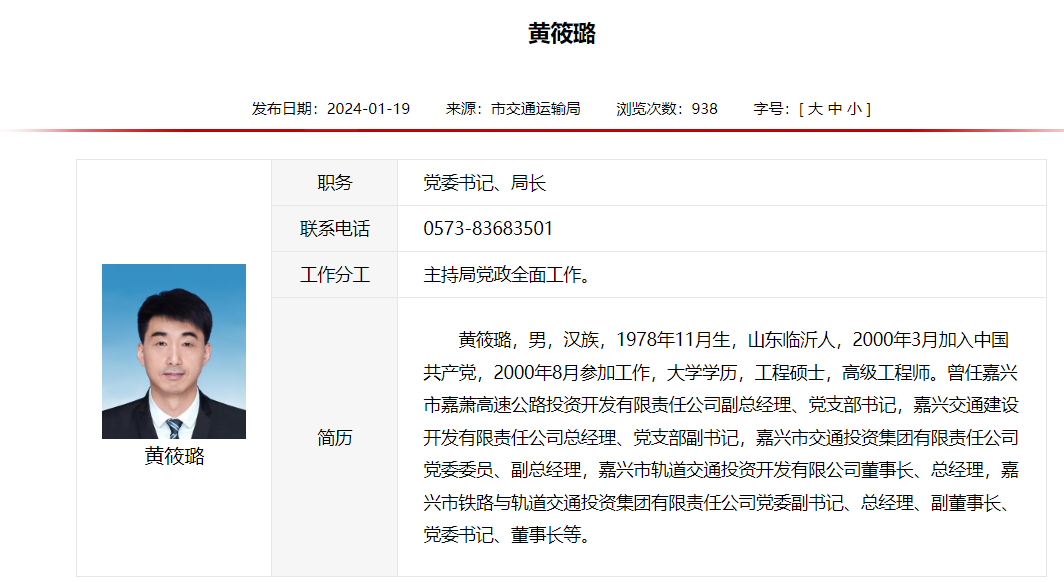Select the 简历 row label

tap(335, 437)
